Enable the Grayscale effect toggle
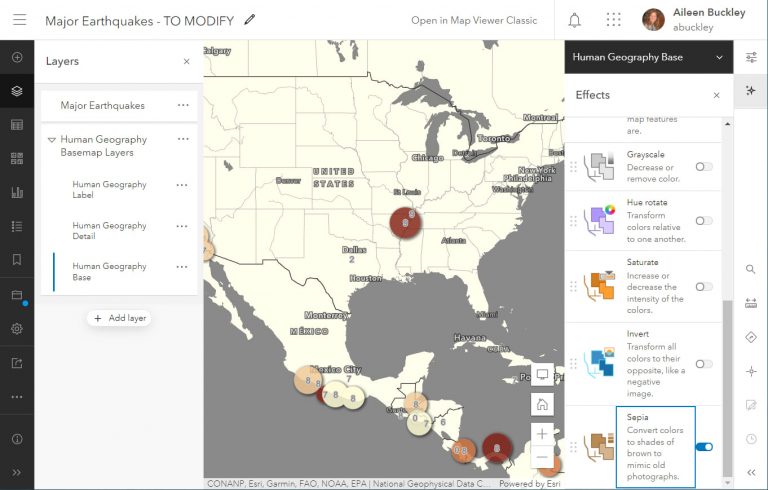The width and height of the screenshot is (768, 490). click(x=704, y=167)
